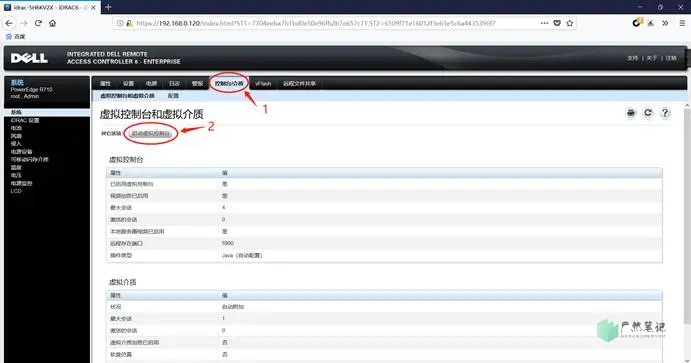Click the extension icon with the notification badge
The width and height of the screenshot is (691, 363).
tap(637, 22)
